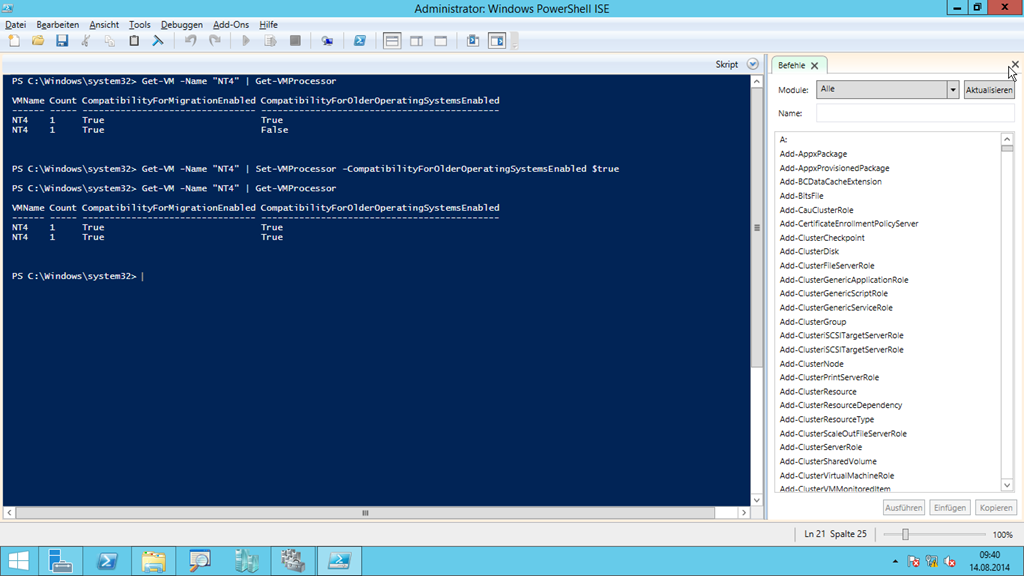Redo using the toolbar arrow icon
Viewport: 1024px width, 576px height.
point(215,41)
